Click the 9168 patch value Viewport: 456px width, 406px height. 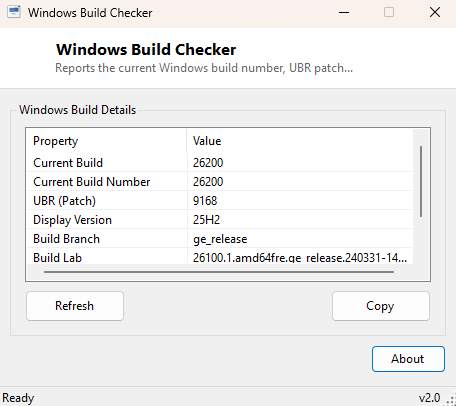pos(205,201)
